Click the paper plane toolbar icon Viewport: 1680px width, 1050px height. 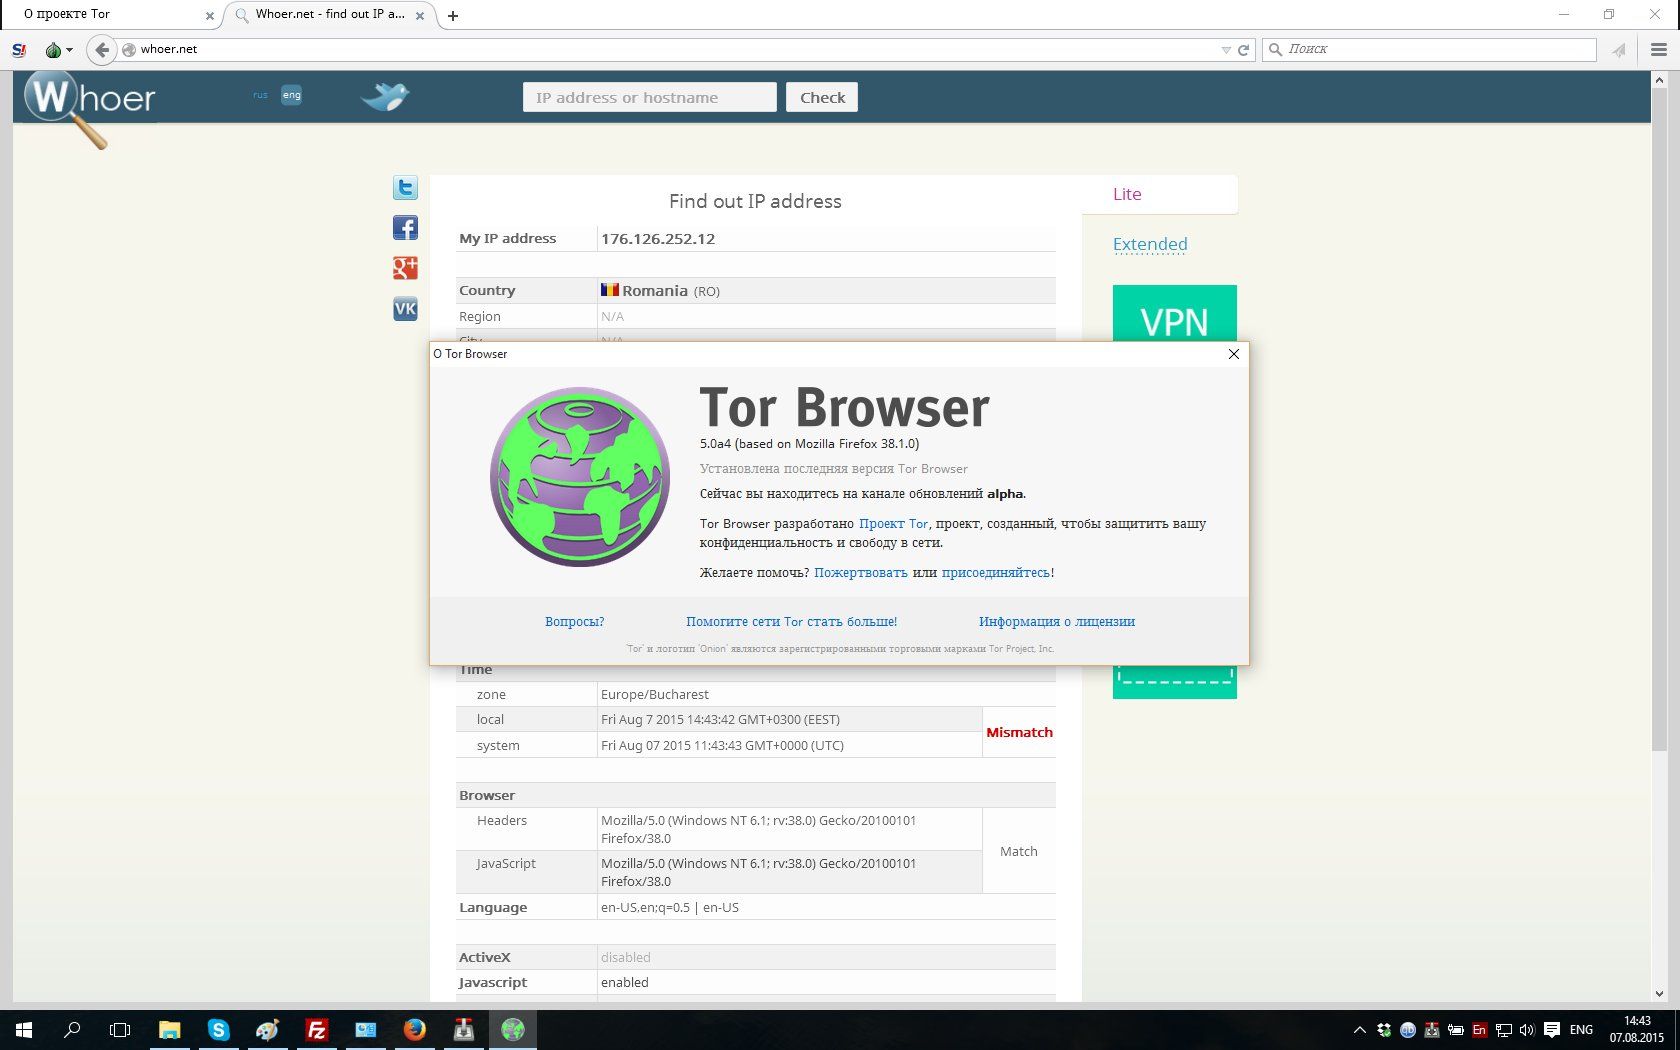click(1619, 49)
